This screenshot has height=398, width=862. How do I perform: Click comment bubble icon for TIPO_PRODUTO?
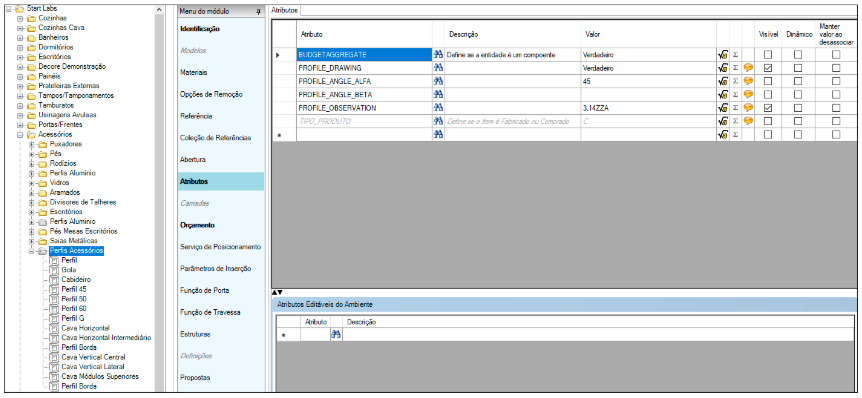(x=748, y=121)
